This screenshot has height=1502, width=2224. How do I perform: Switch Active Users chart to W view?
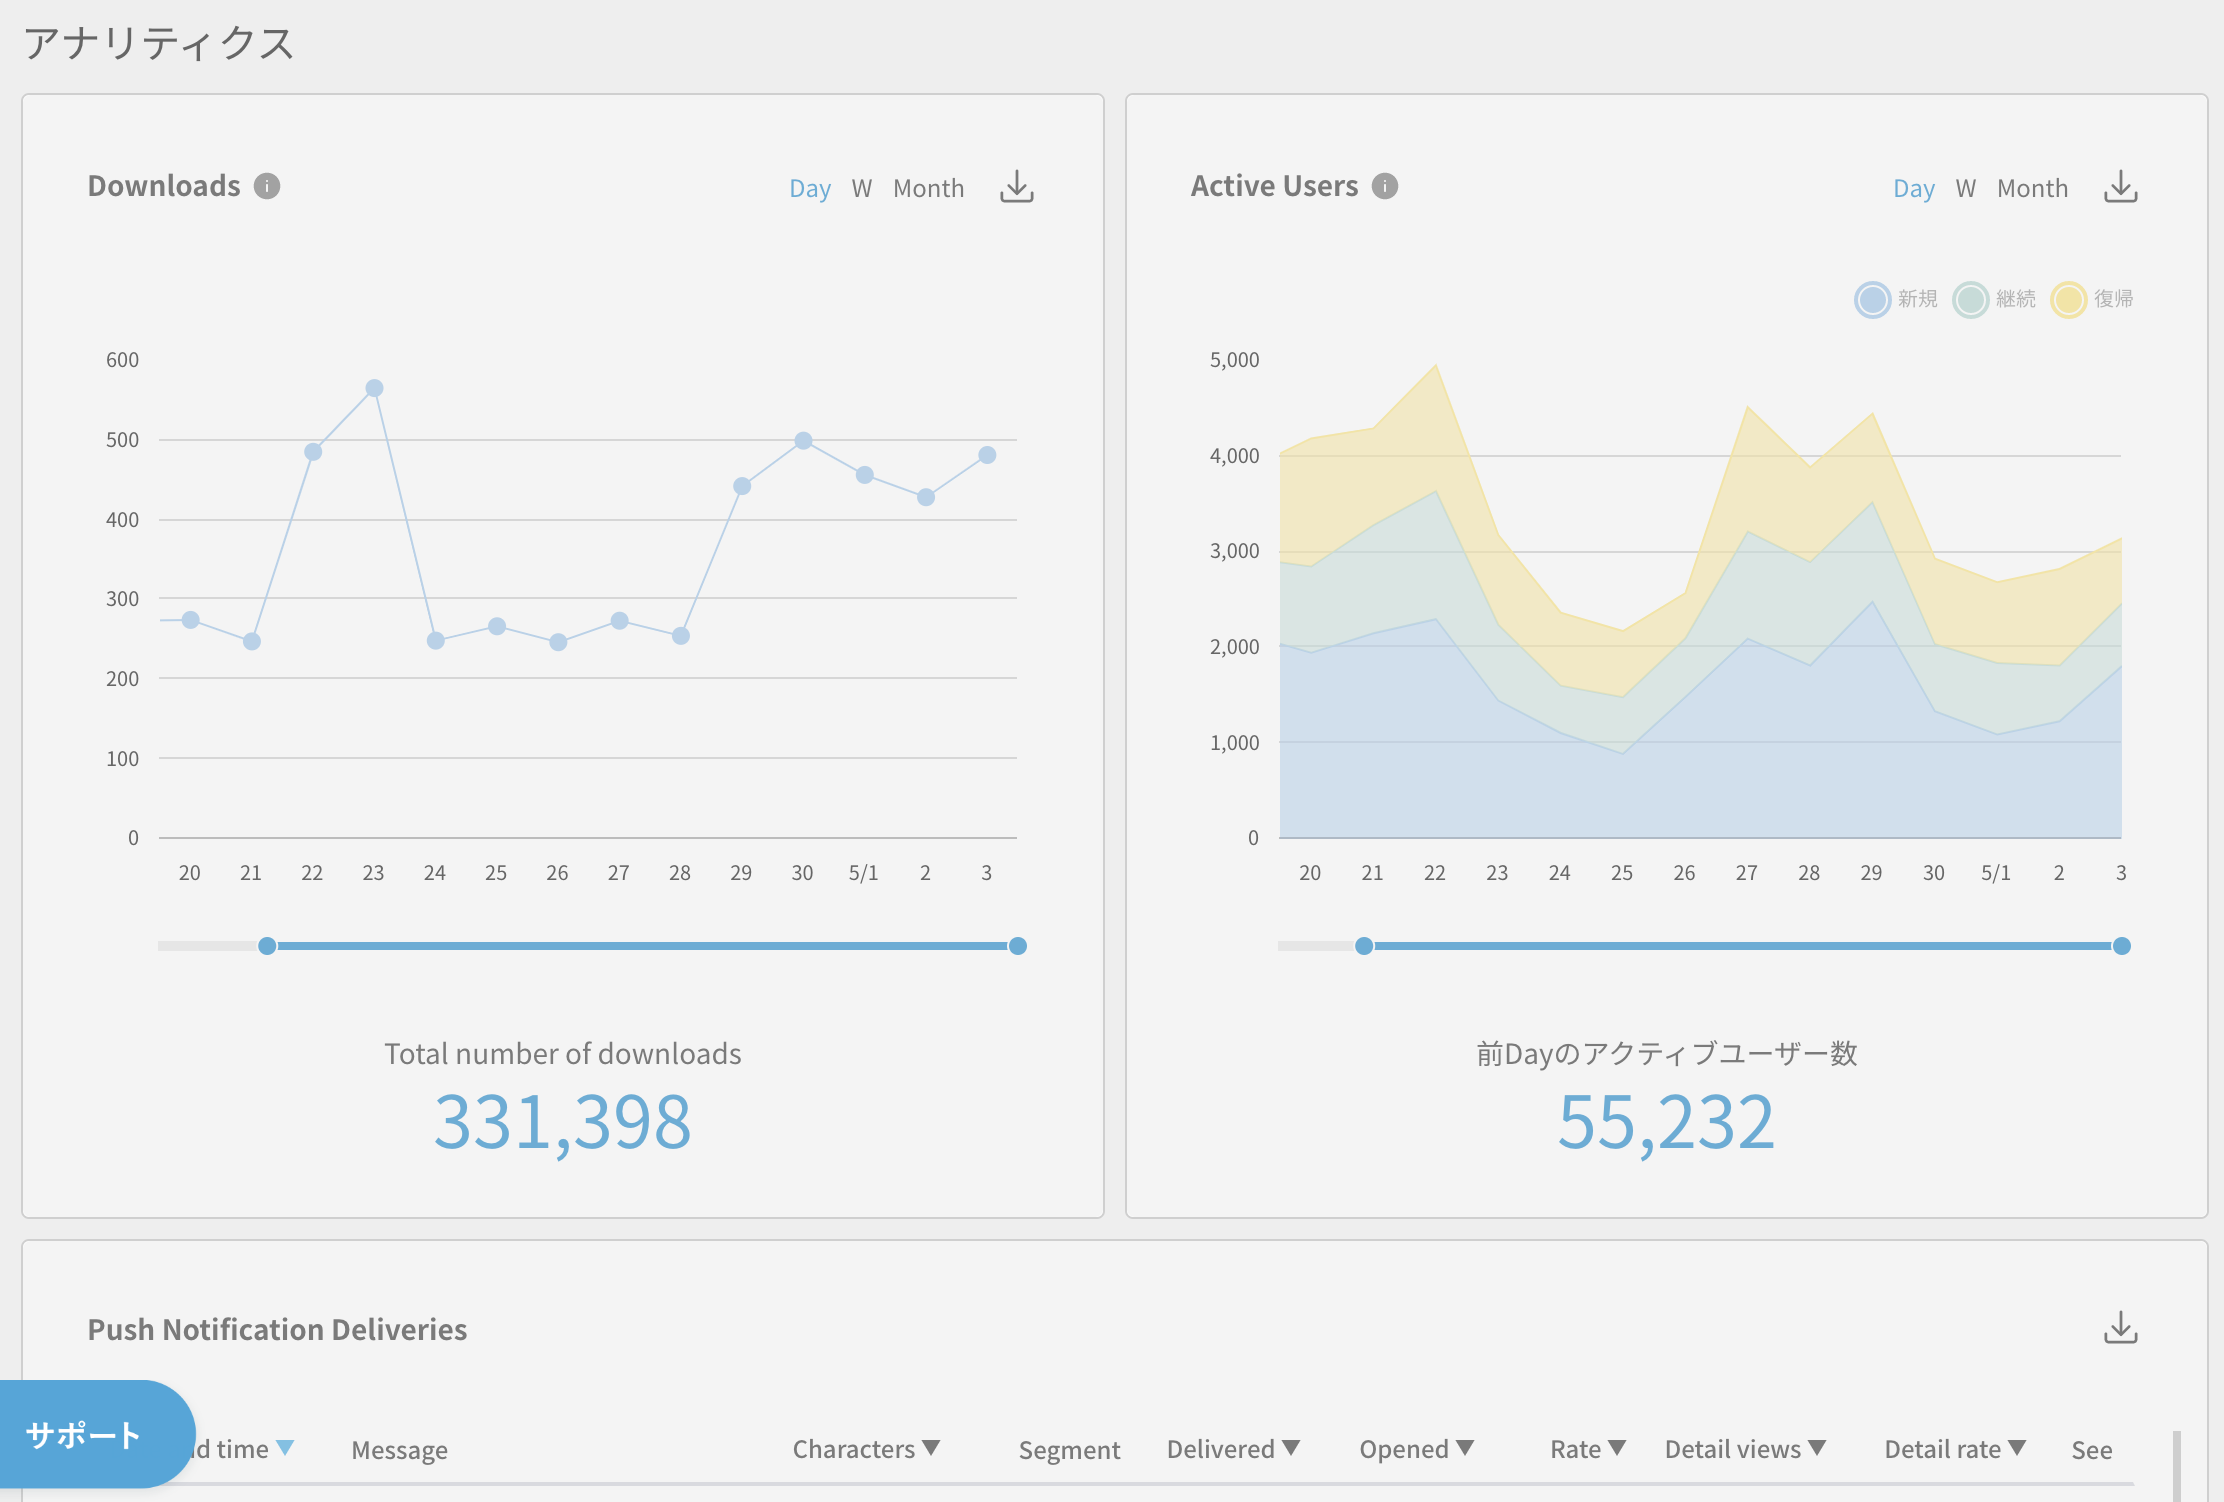tap(1965, 188)
